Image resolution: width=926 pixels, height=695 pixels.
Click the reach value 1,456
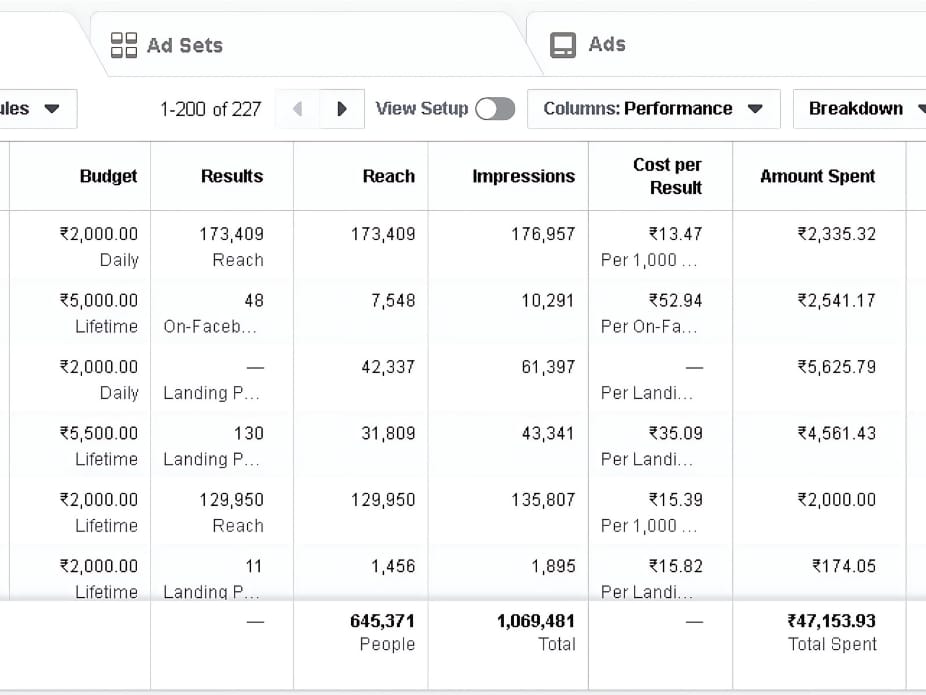click(393, 566)
